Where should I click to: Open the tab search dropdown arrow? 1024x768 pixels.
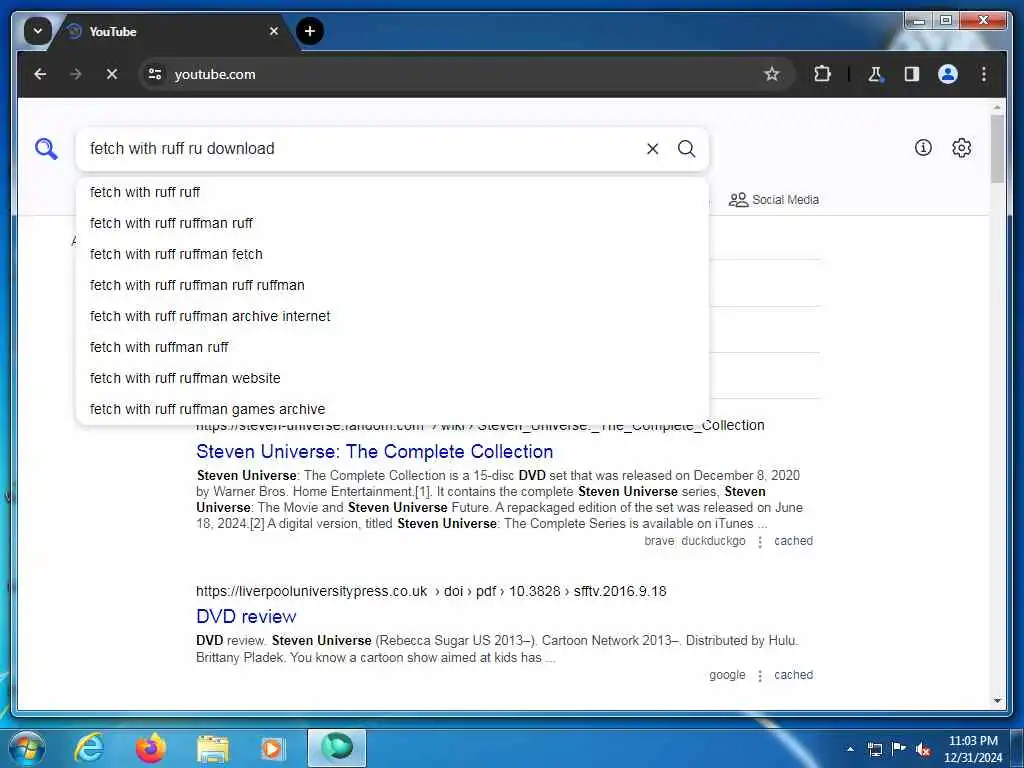[x=37, y=31]
